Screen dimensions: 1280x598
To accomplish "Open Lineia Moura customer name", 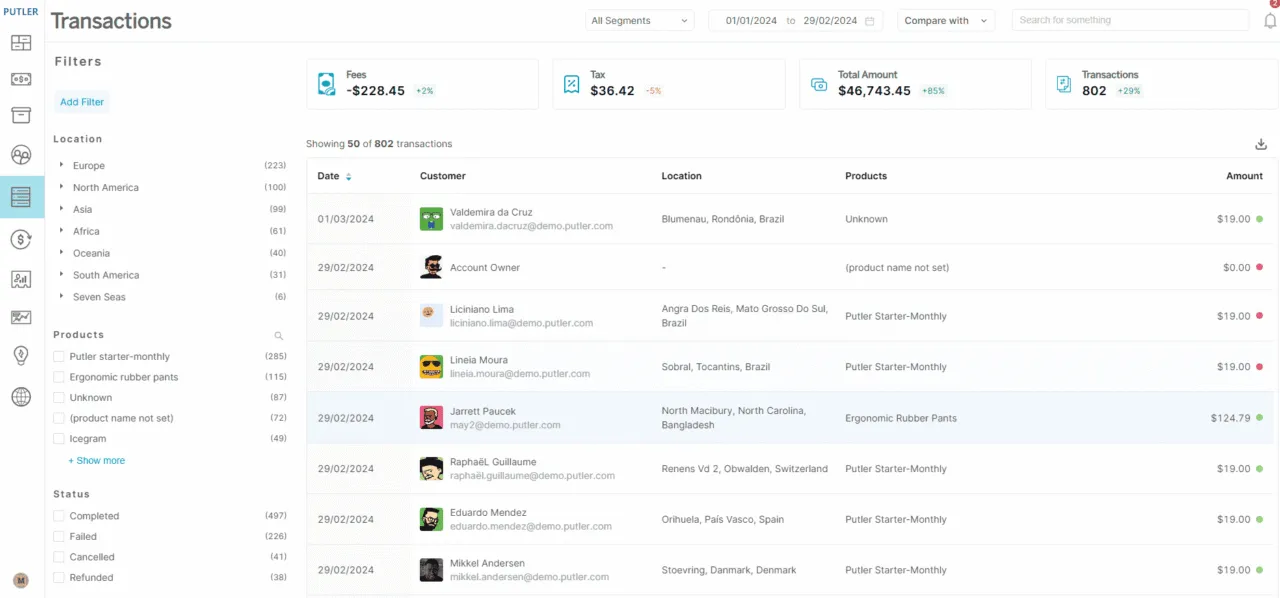I will coord(479,360).
